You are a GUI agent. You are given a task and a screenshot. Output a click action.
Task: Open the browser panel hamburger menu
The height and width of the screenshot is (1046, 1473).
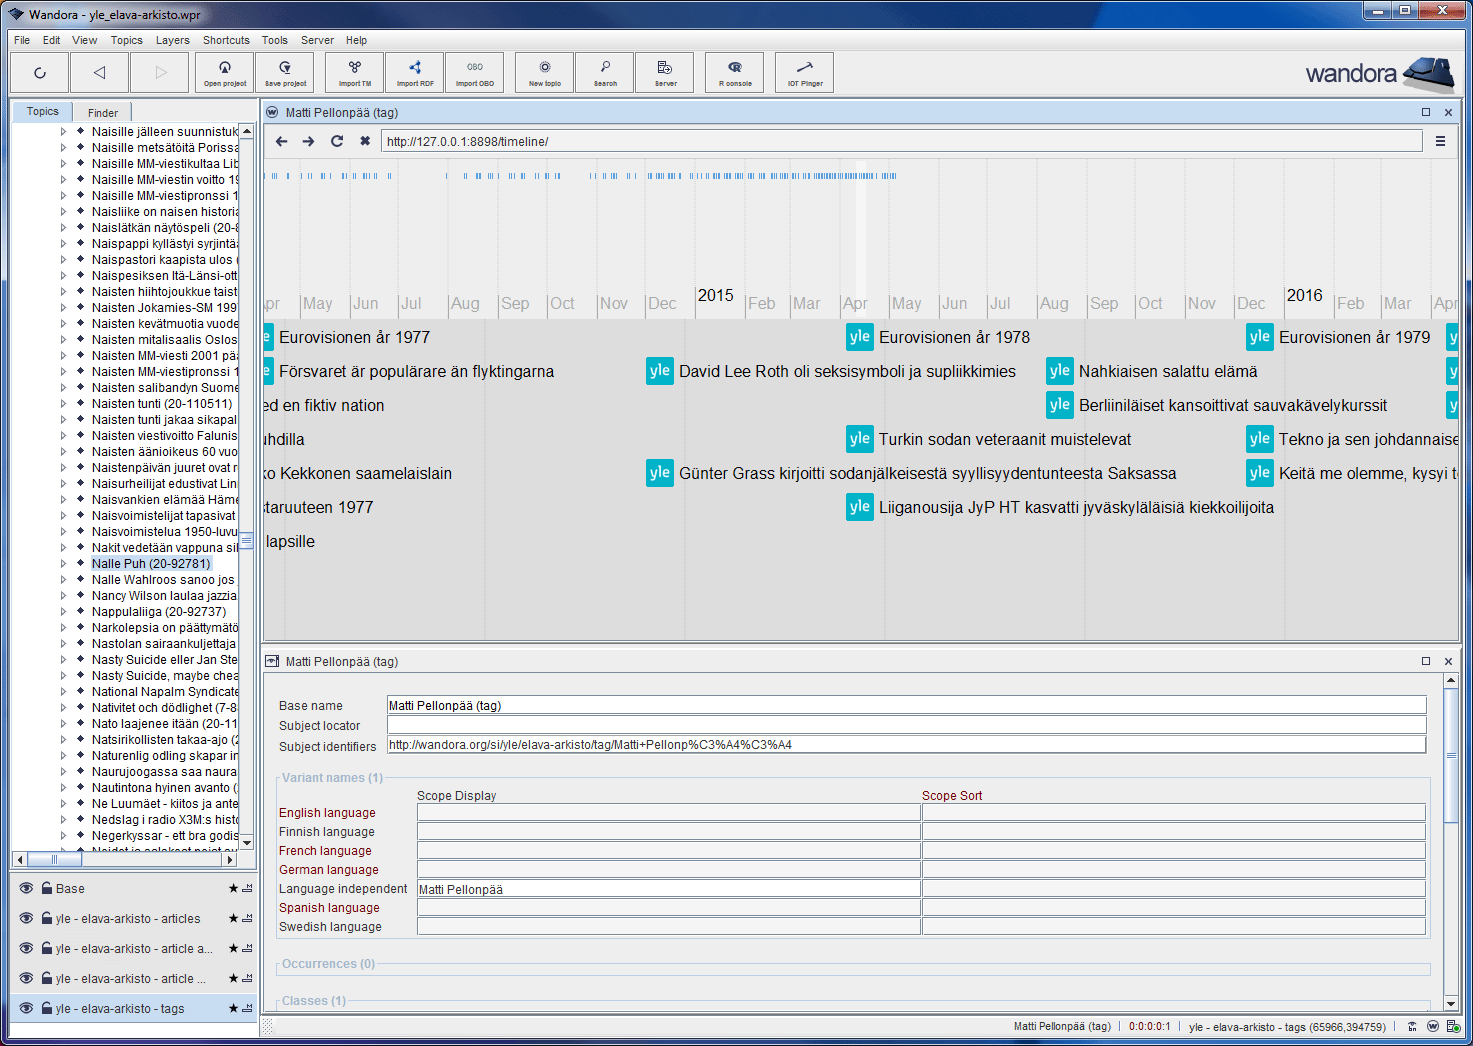coord(1440,141)
